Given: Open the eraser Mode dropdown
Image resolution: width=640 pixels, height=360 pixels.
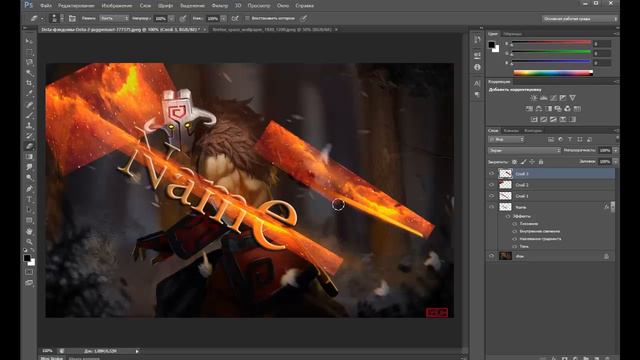Looking at the screenshot, I should (114, 18).
